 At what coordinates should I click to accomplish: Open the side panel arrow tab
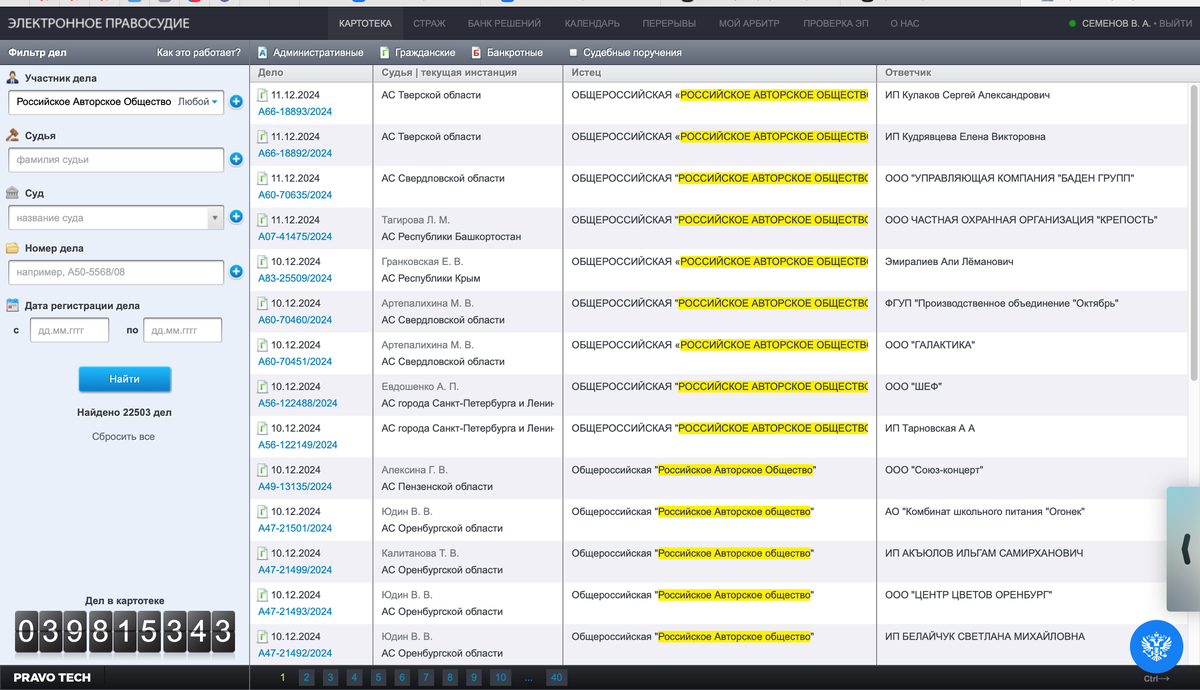(1184, 548)
